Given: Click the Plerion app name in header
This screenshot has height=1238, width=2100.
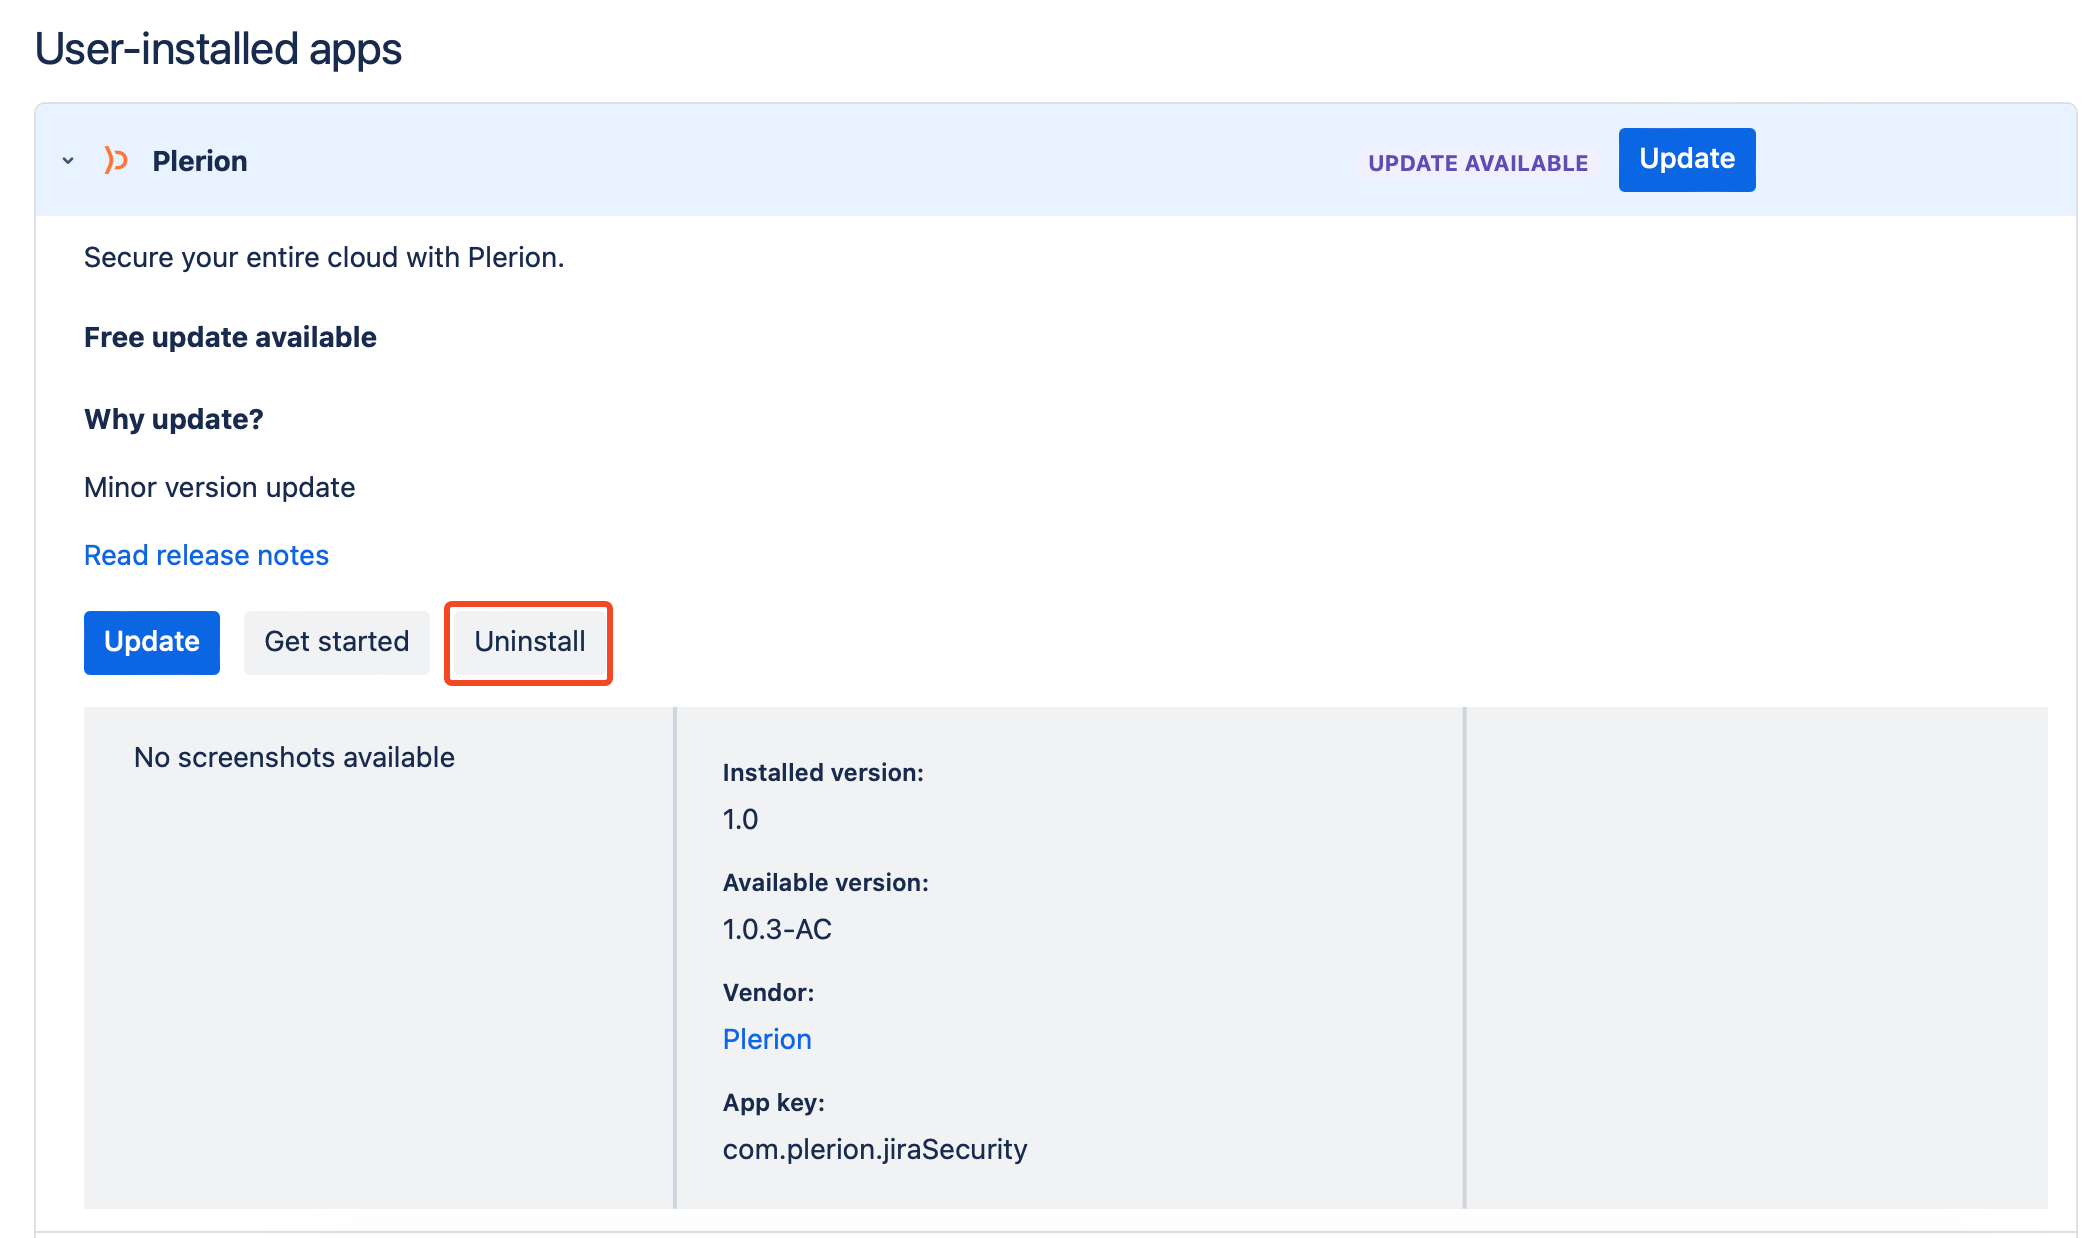Looking at the screenshot, I should click(x=199, y=161).
